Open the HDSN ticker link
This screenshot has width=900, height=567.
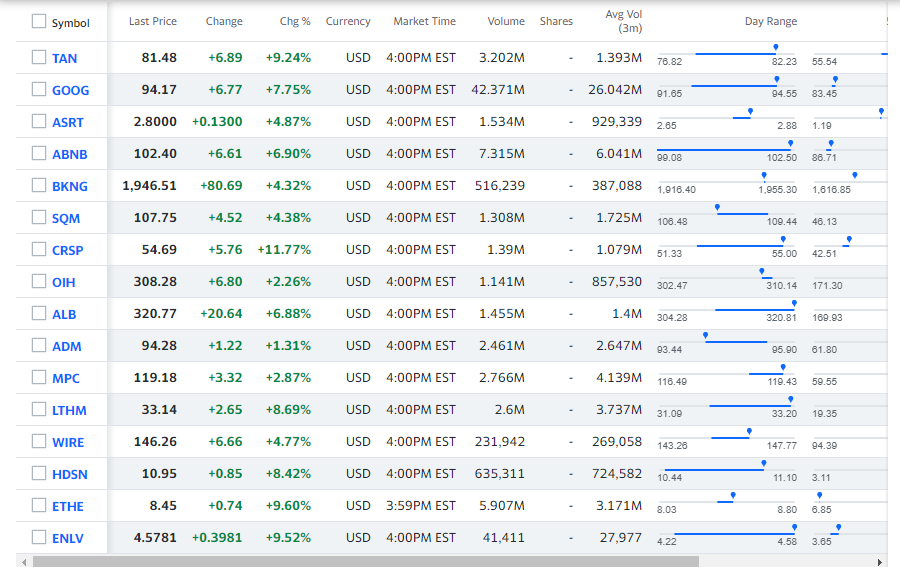coord(70,475)
